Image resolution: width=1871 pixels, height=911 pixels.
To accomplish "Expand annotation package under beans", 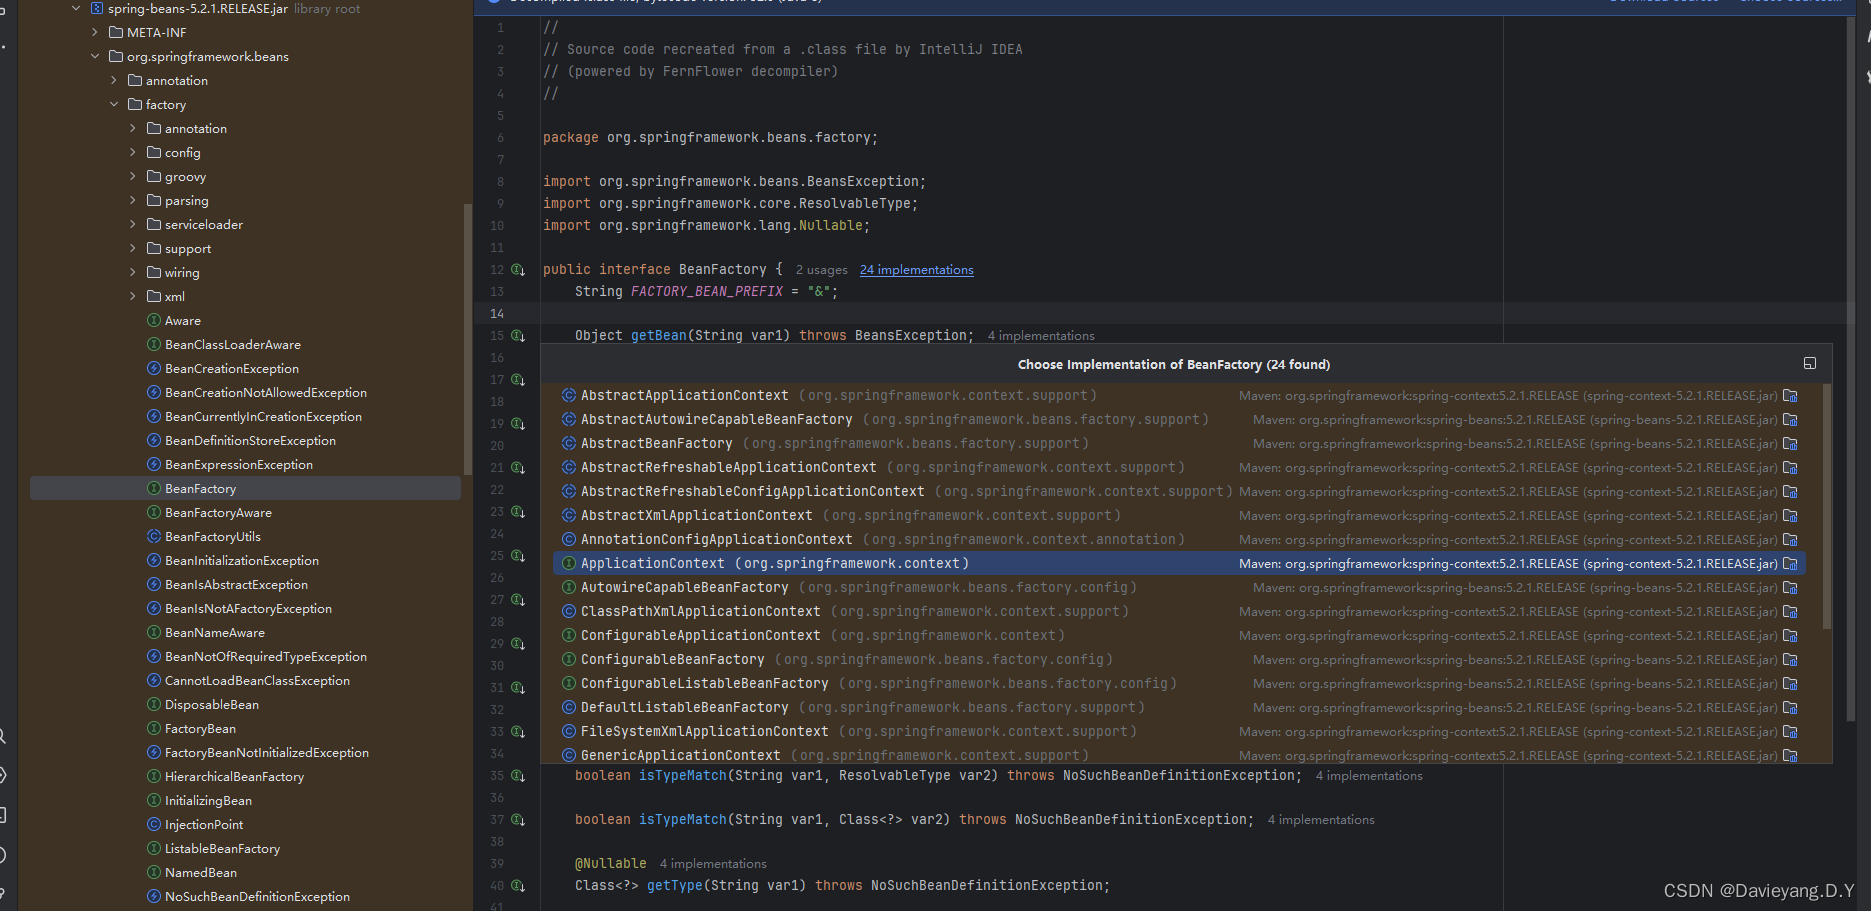I will (x=114, y=80).
